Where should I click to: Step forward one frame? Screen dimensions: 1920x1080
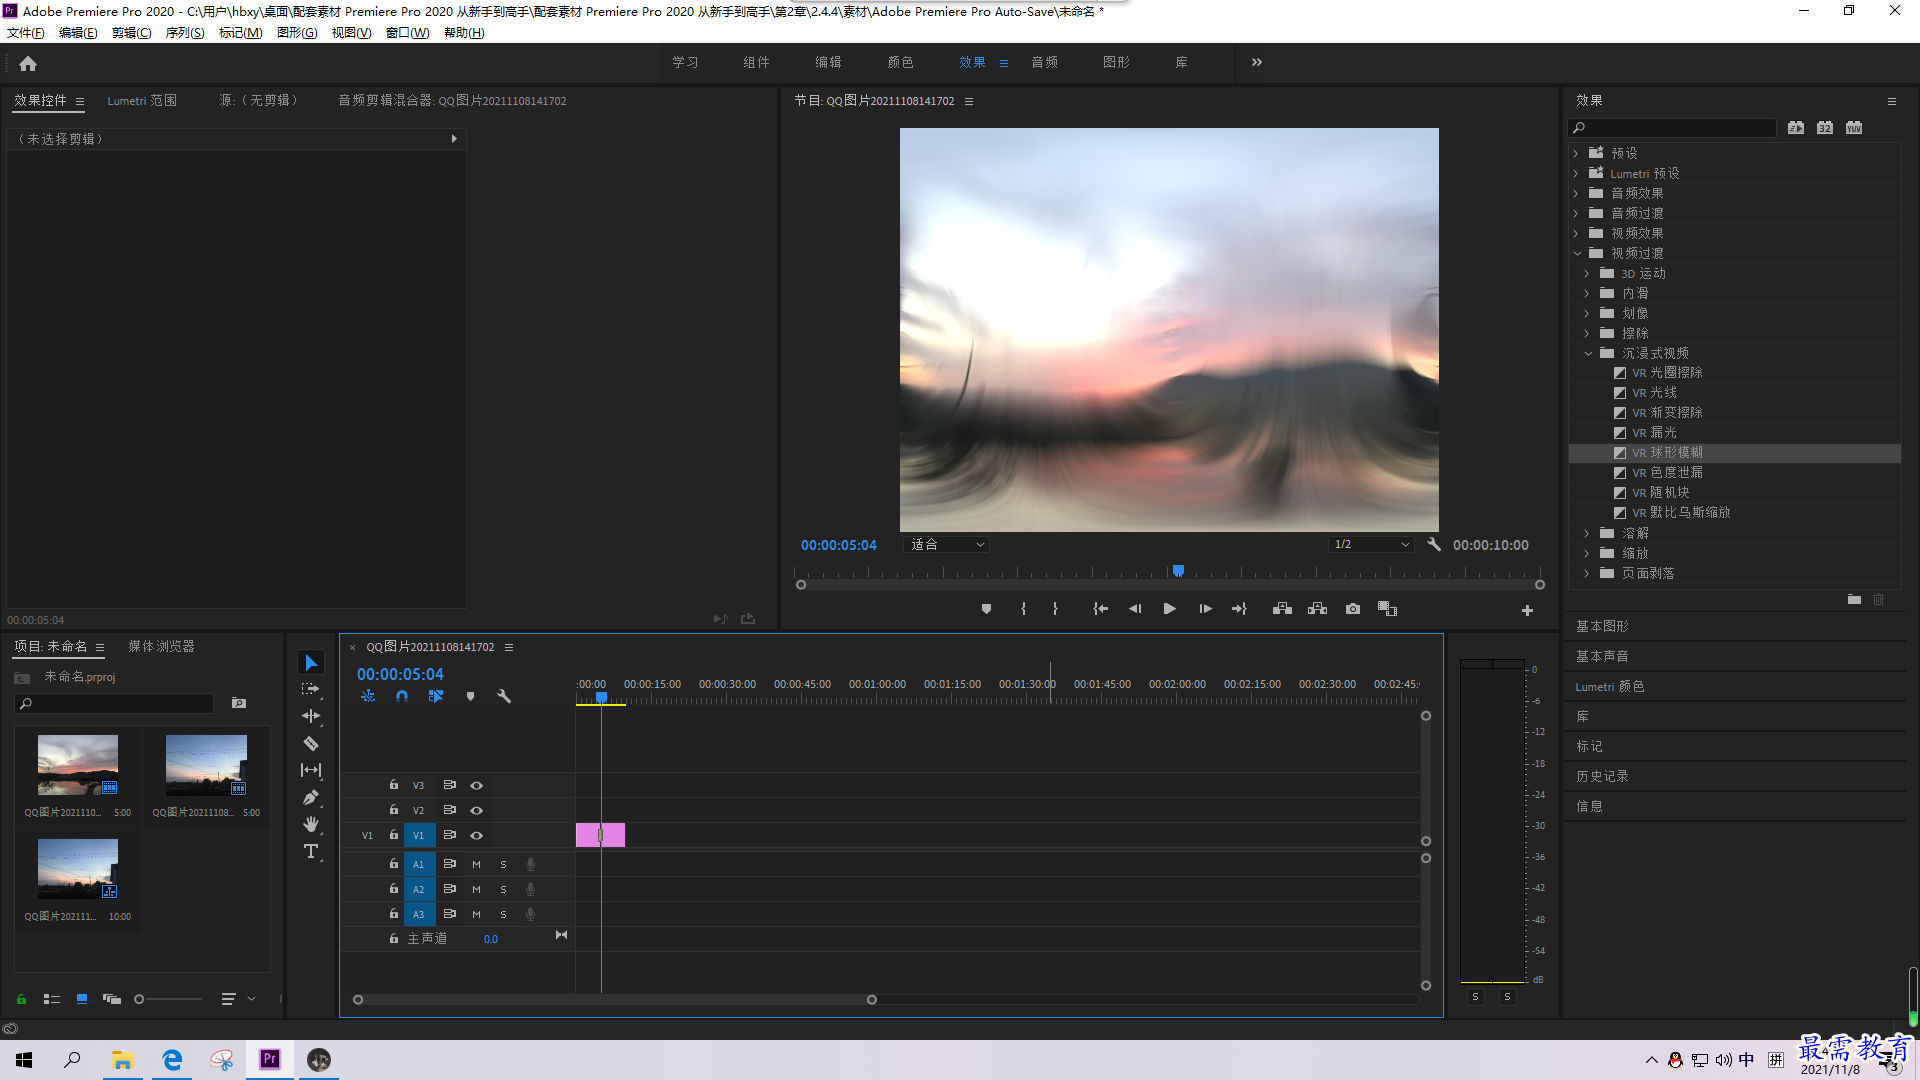click(1205, 609)
